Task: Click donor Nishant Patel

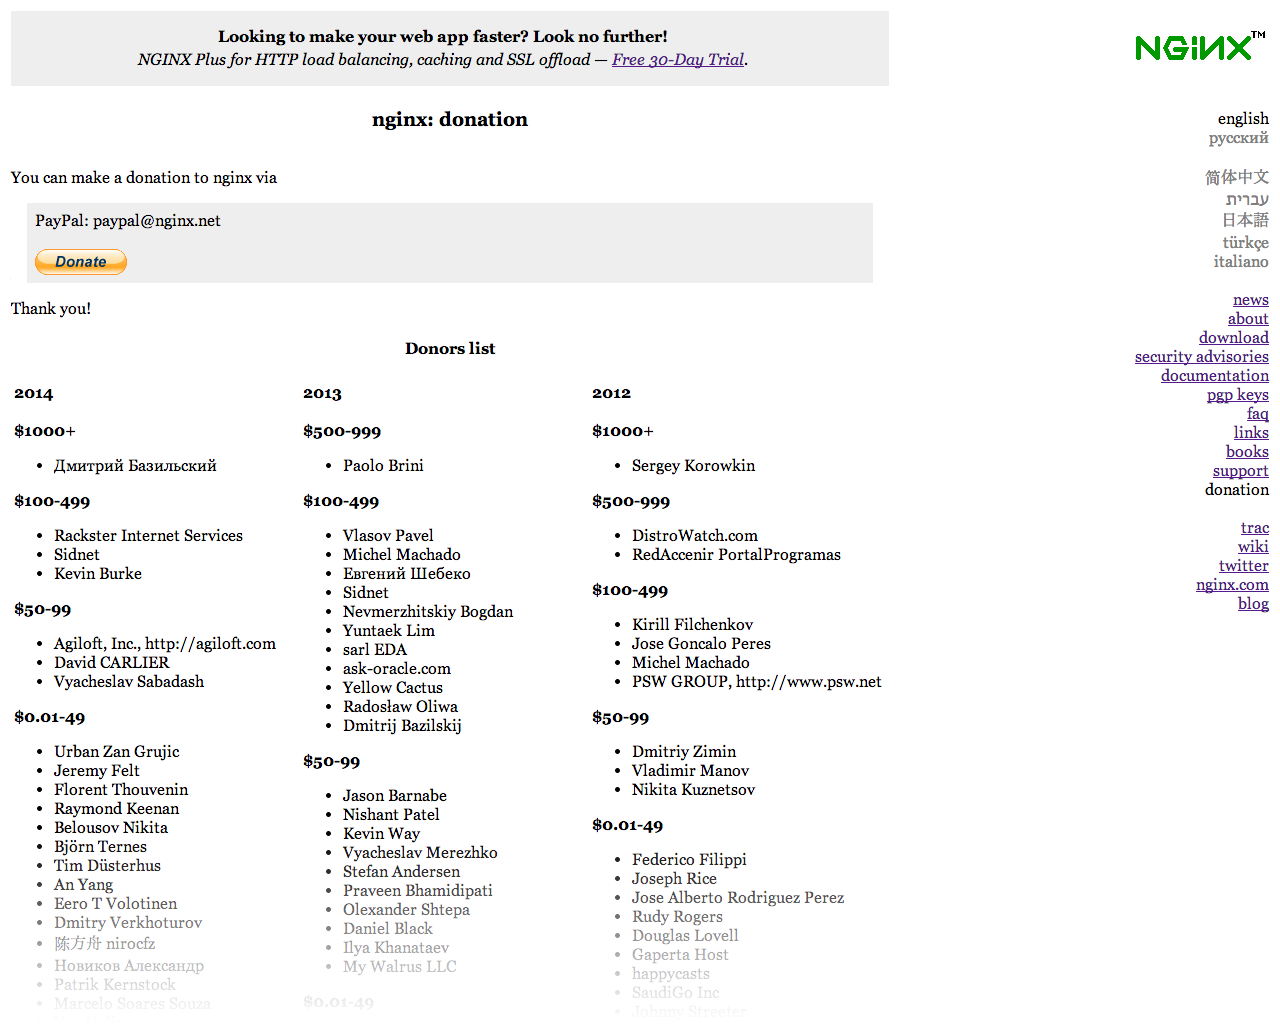Action: (391, 815)
